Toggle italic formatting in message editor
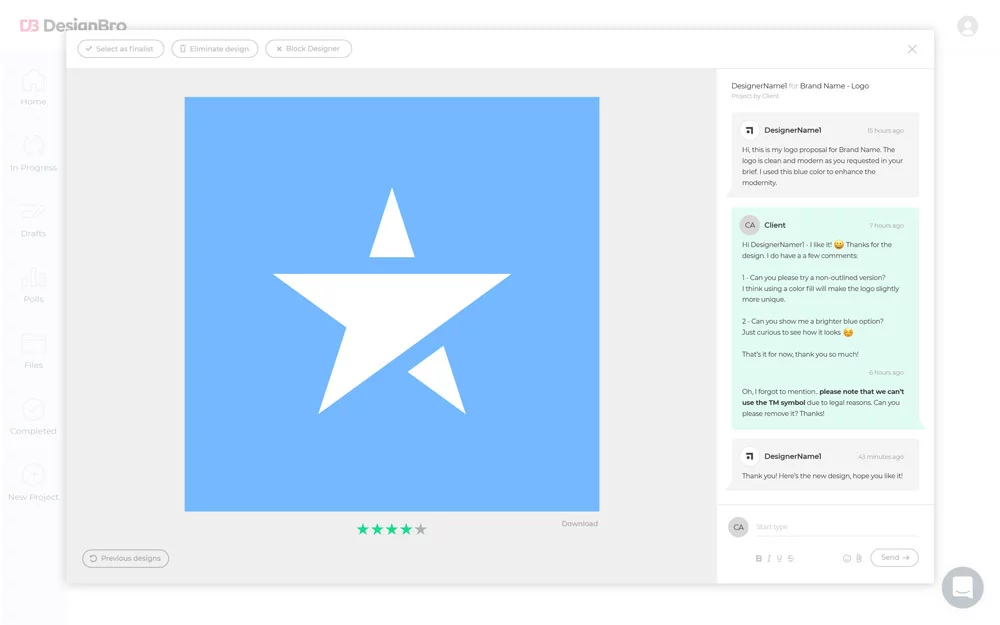 pyautogui.click(x=769, y=558)
